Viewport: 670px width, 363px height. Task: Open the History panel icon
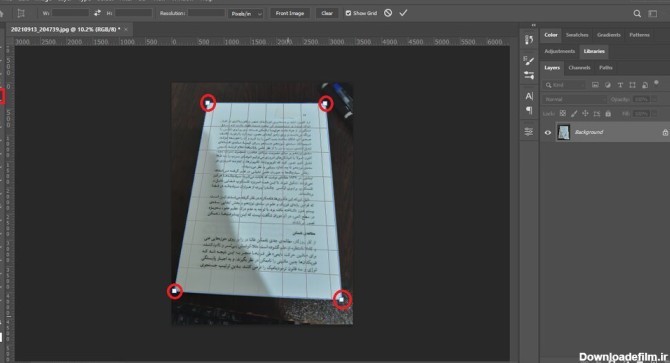529,40
